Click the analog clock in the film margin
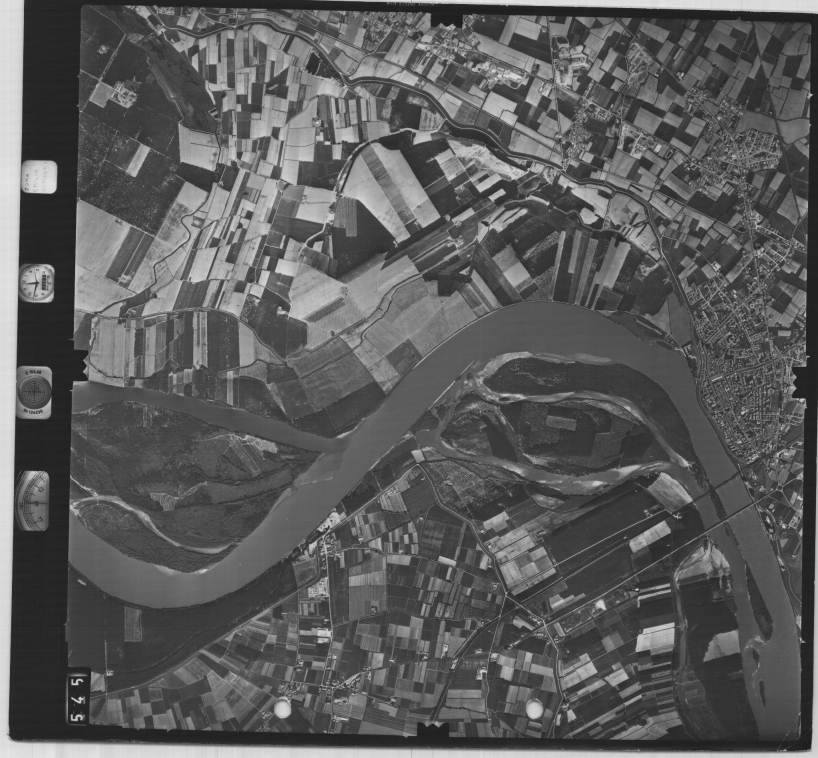This screenshot has height=758, width=818. pyautogui.click(x=37, y=283)
